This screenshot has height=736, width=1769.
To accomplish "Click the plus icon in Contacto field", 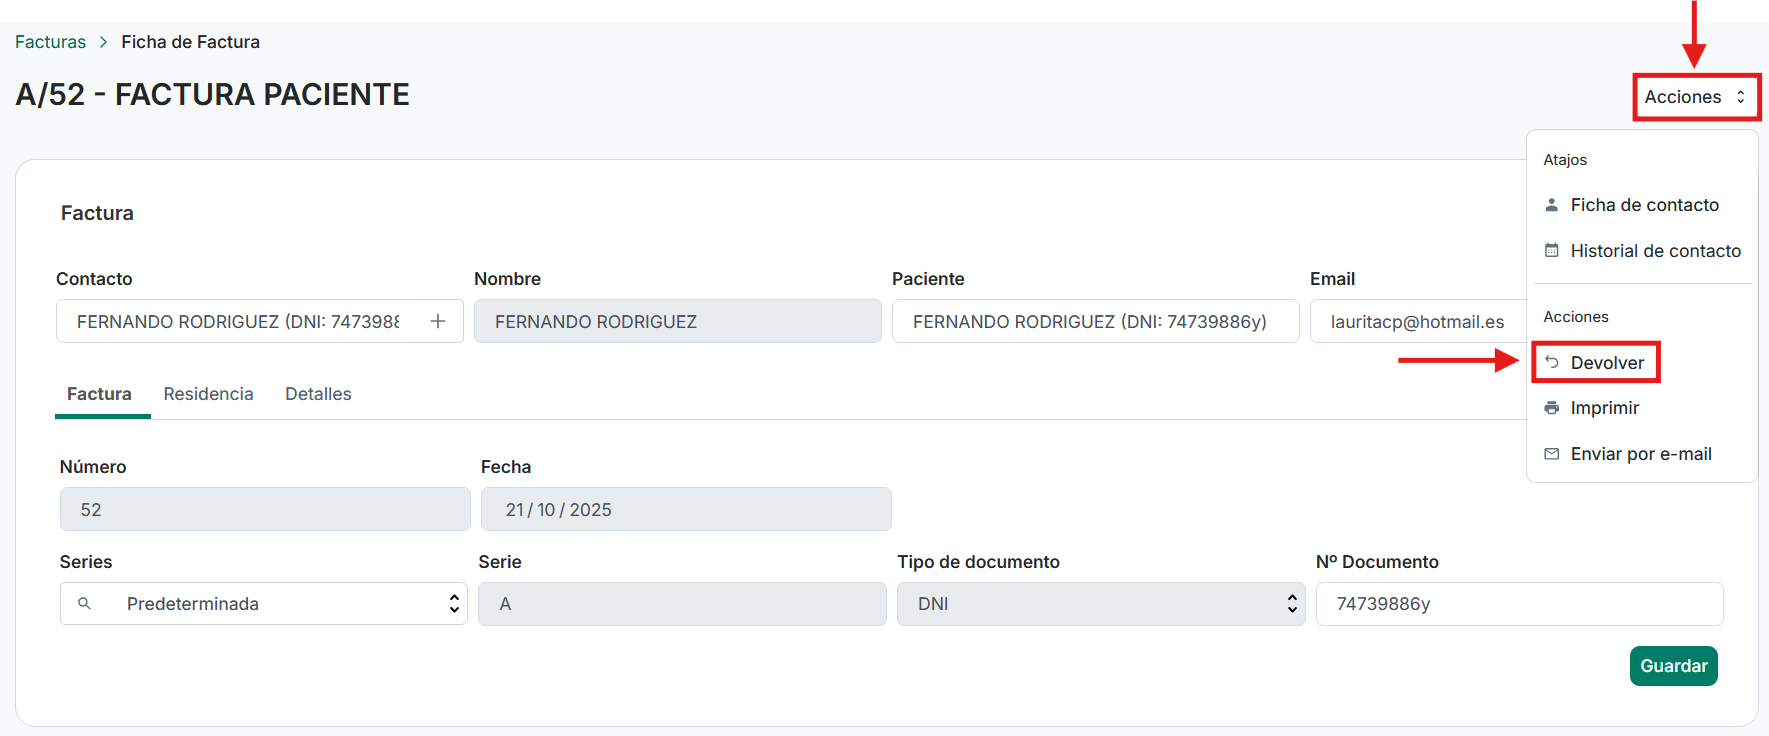I will (438, 321).
